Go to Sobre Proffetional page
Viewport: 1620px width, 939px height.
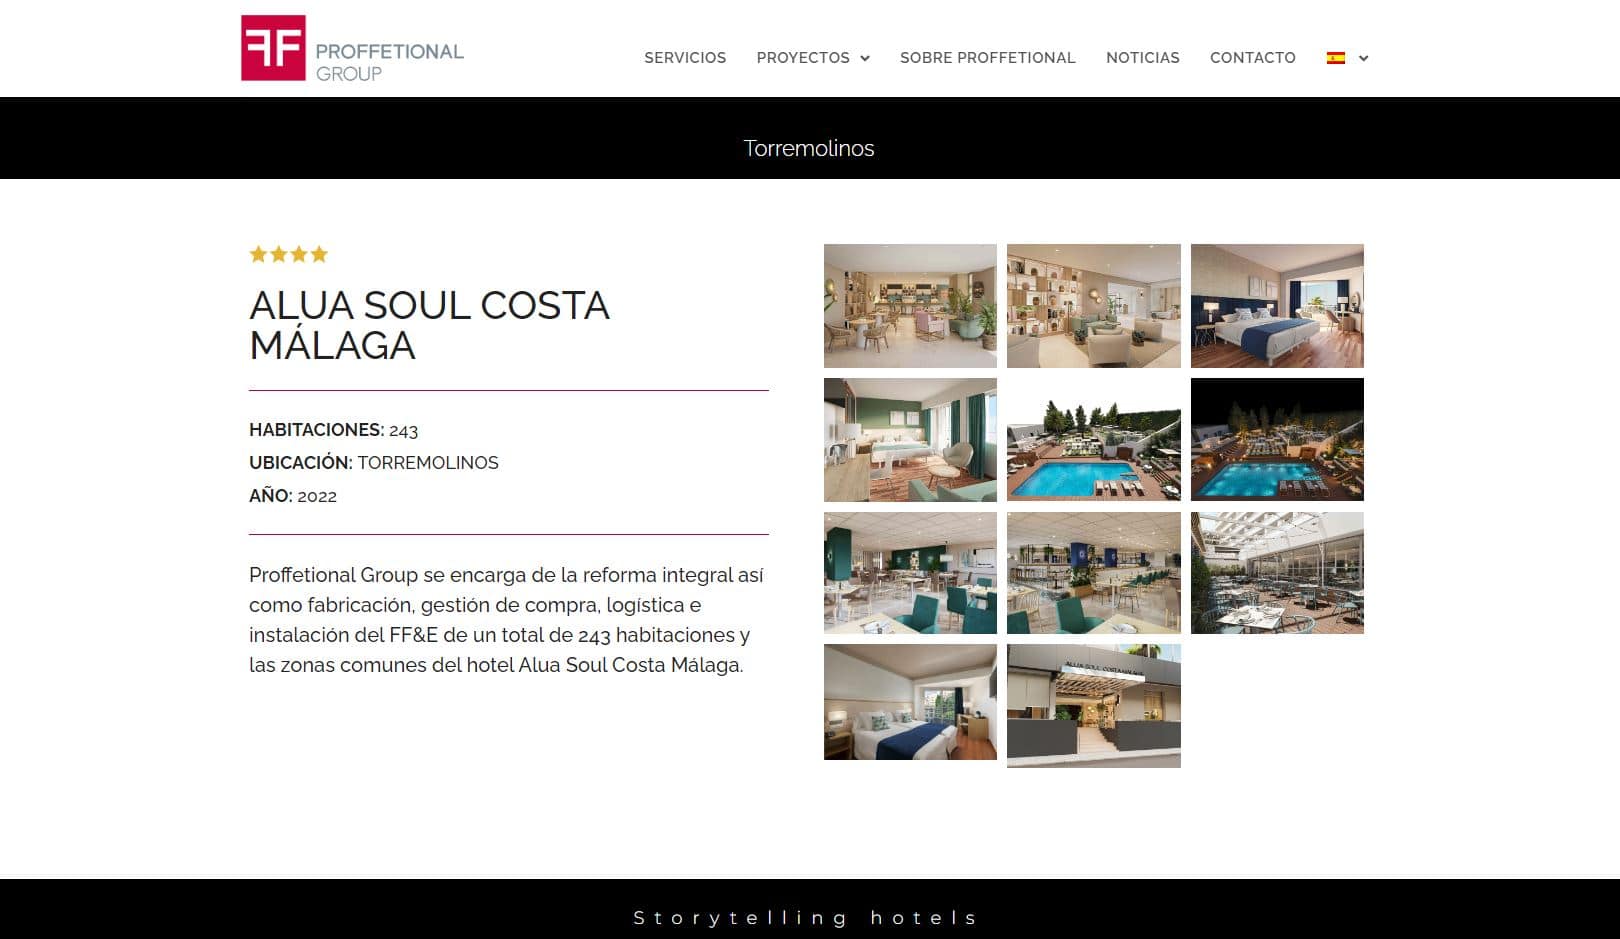pos(988,58)
